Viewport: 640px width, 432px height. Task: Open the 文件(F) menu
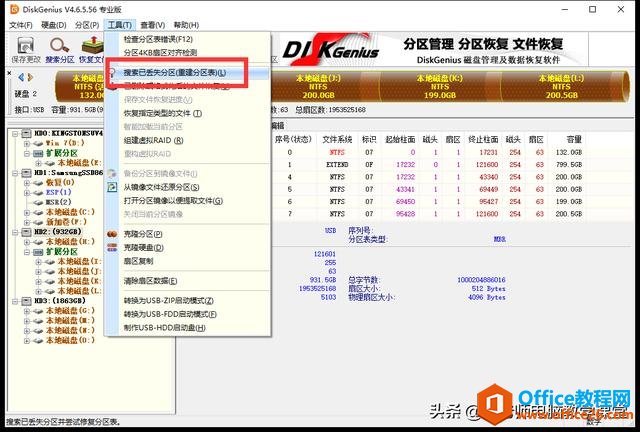point(21,25)
